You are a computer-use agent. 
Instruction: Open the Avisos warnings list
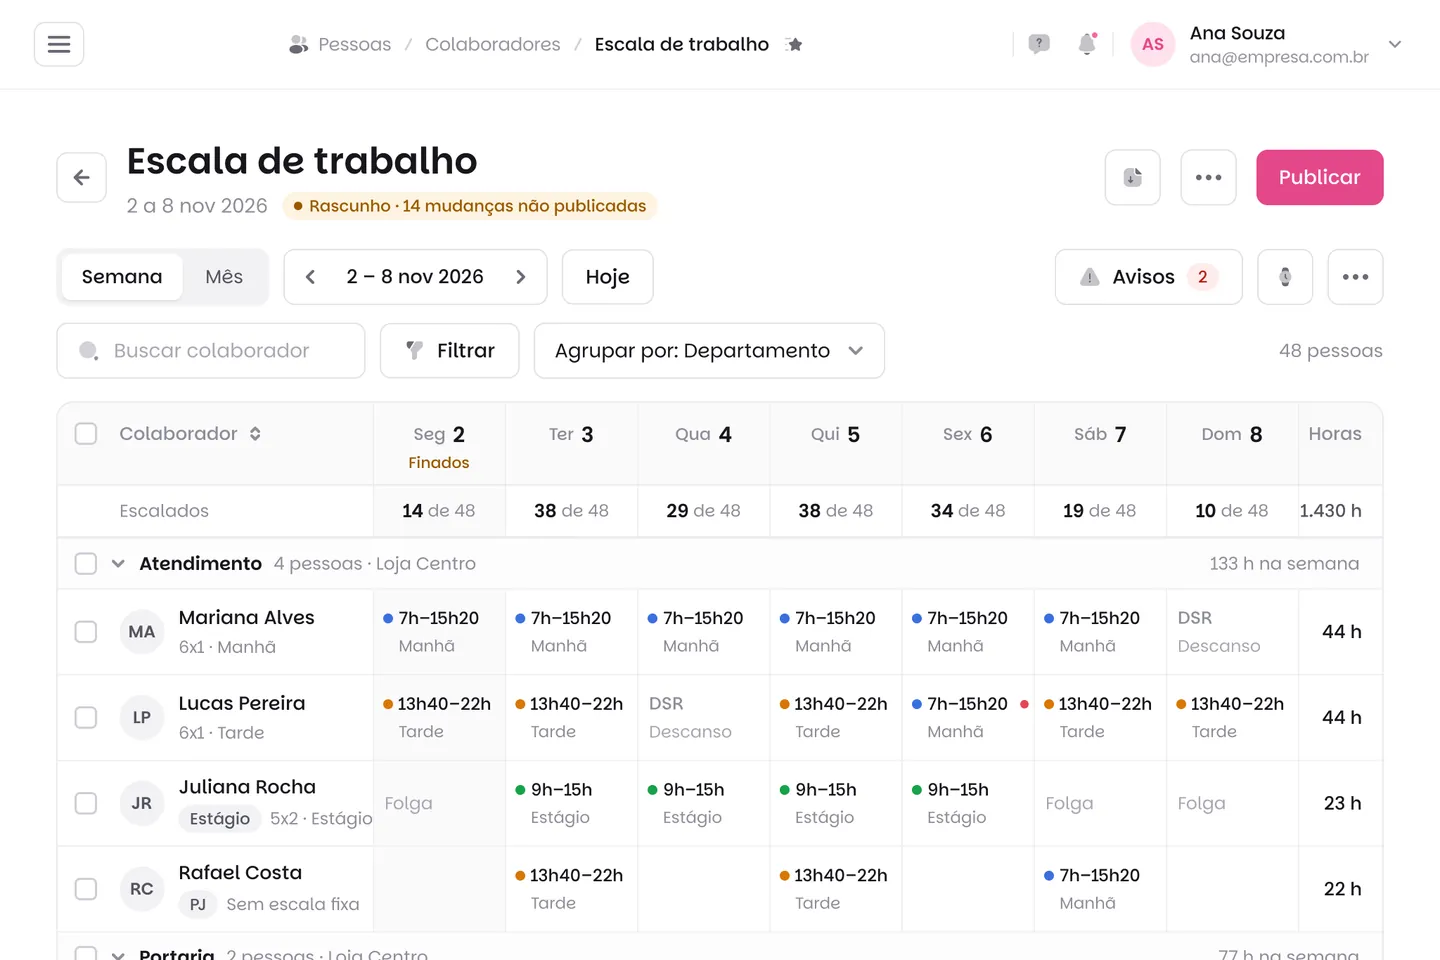(1149, 277)
